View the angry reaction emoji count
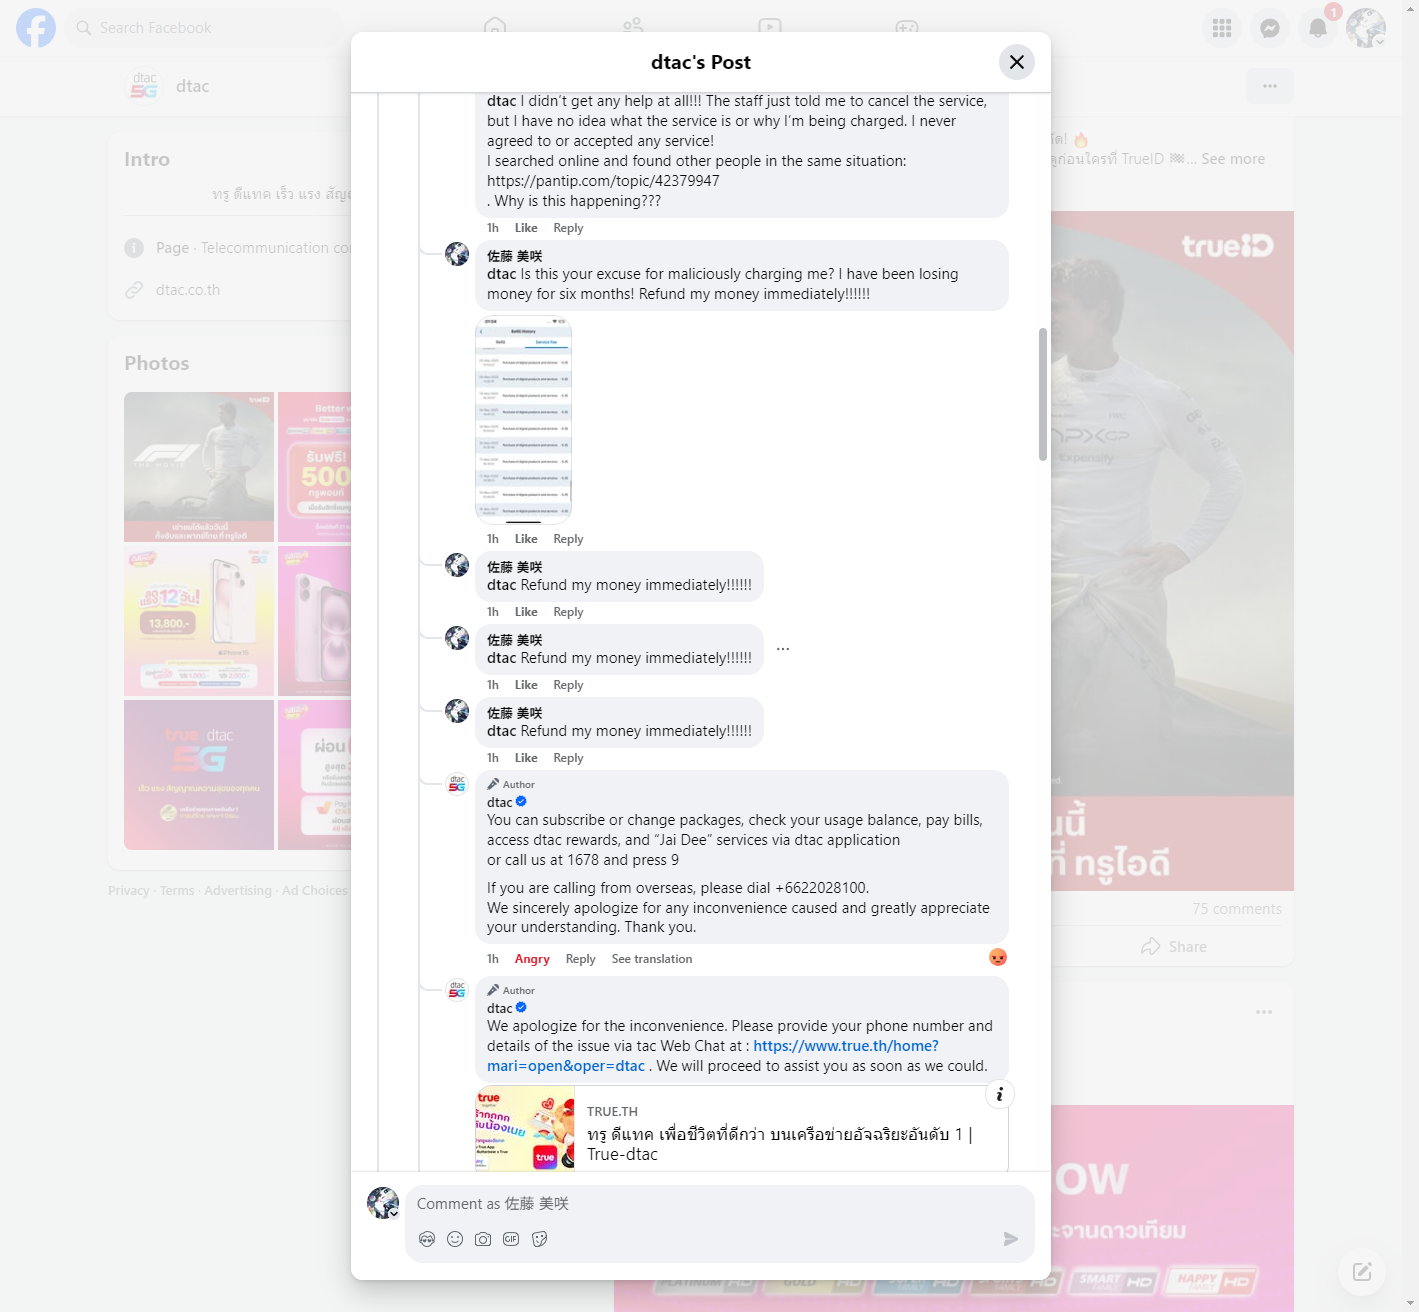Viewport: 1419px width, 1312px height. [998, 957]
